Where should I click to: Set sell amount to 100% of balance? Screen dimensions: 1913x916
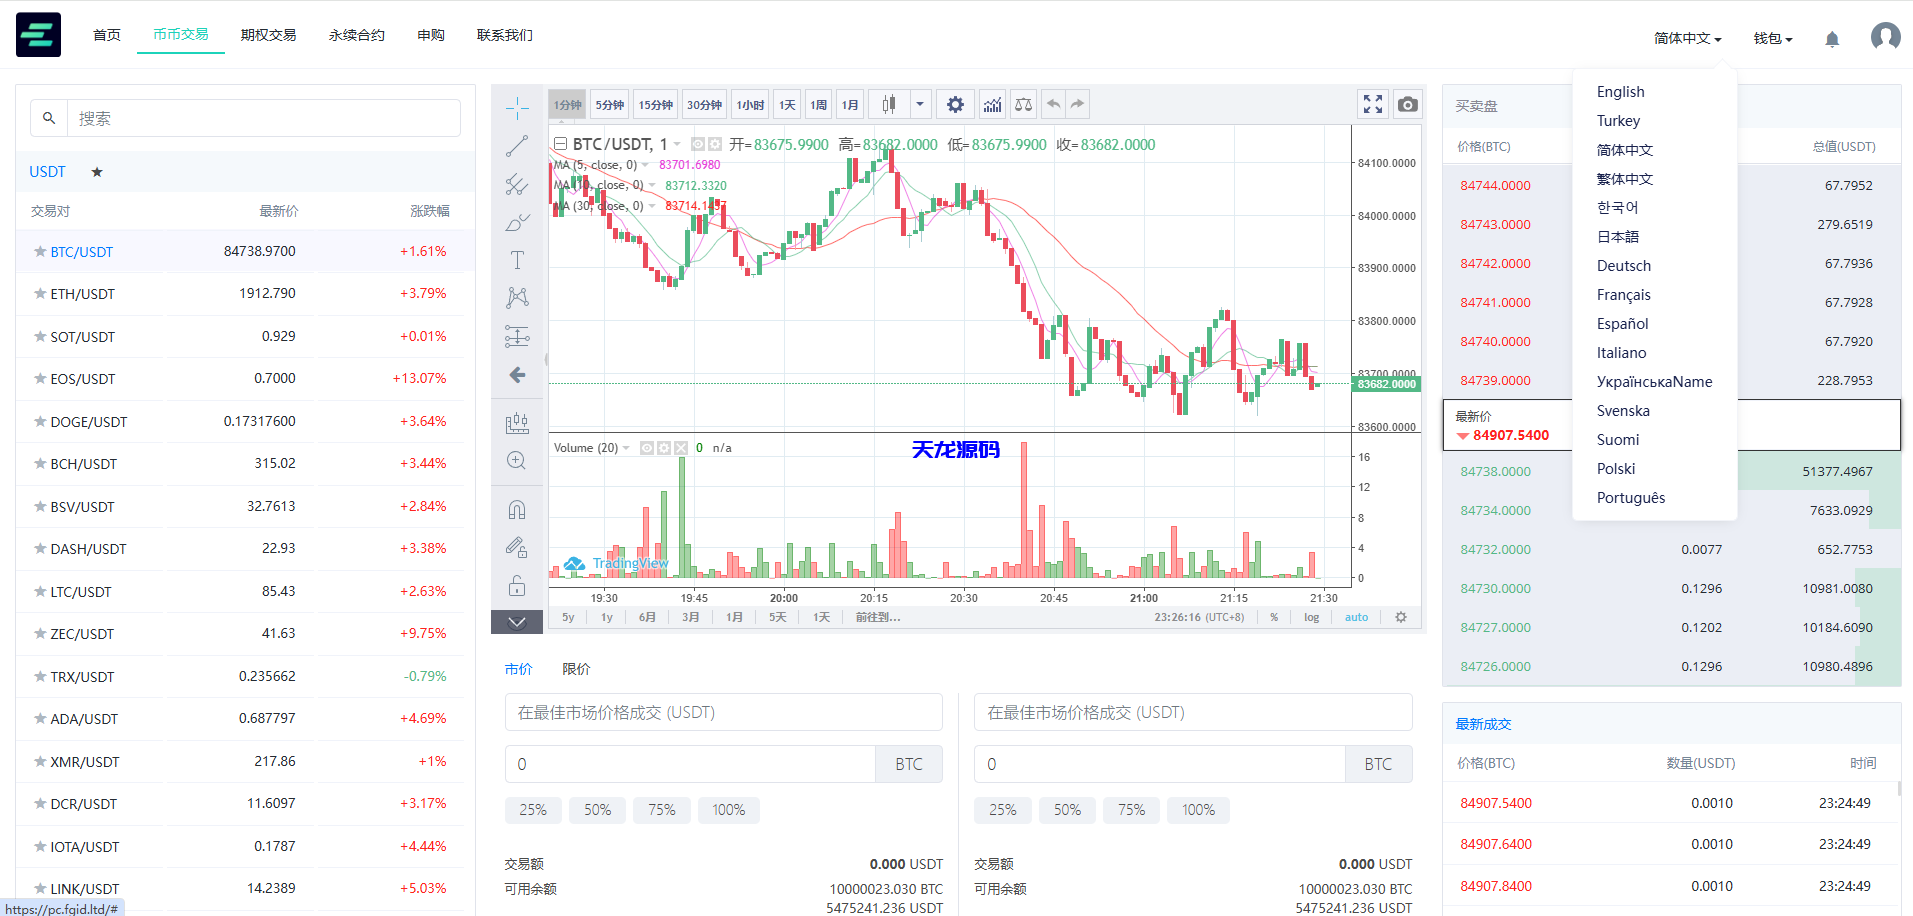(x=1198, y=810)
